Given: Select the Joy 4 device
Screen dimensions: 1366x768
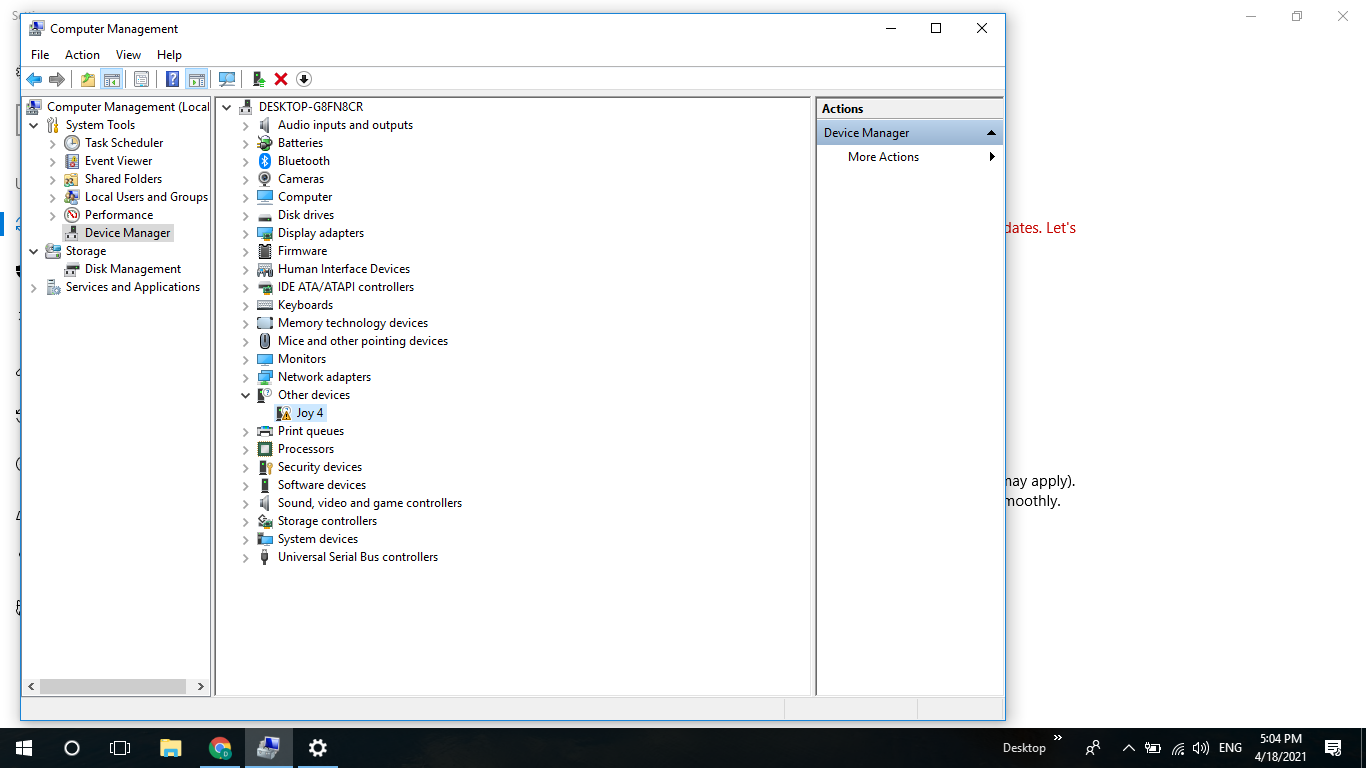Looking at the screenshot, I should [309, 413].
